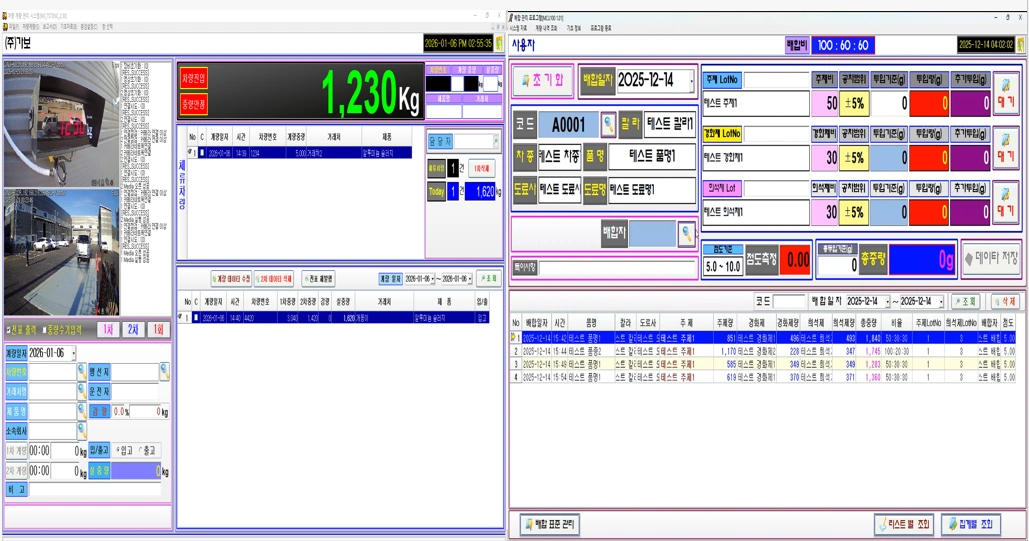Open bottom camera street view thumbnail

click(x=62, y=253)
